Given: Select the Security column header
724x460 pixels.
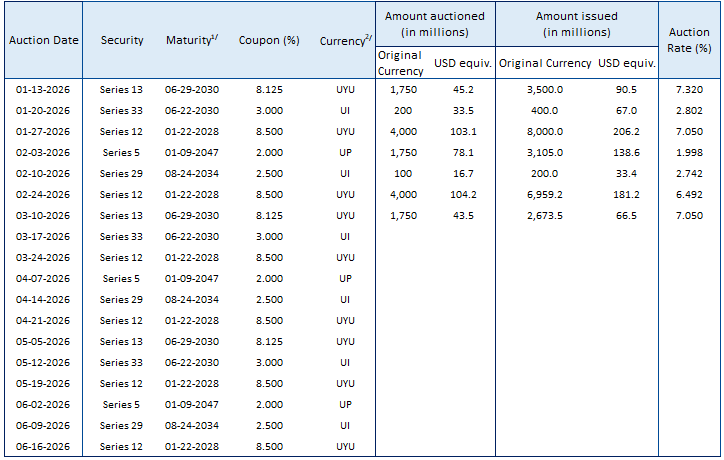Looking at the screenshot, I should coord(121,40).
